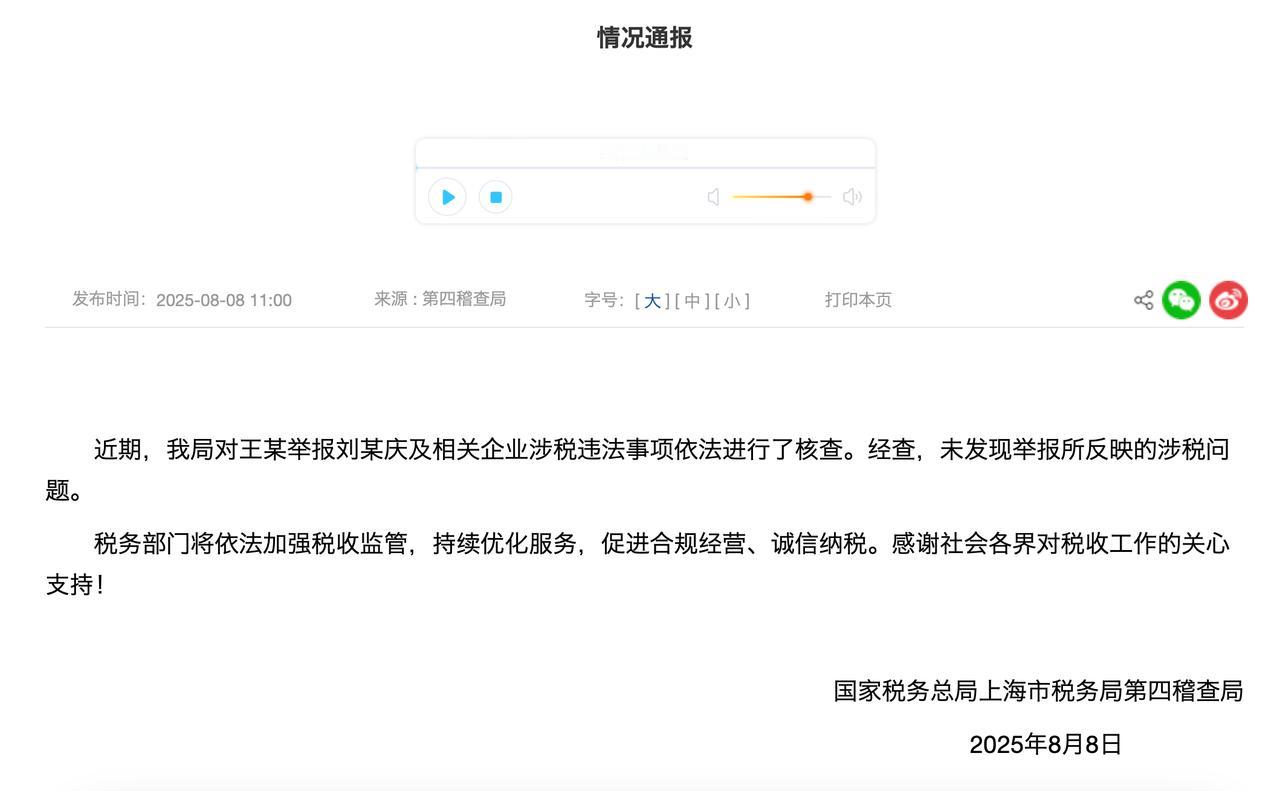This screenshot has width=1280, height=791.
Task: Click the signature 国家税务总局上海市税务局第四稽查局
Action: pos(1038,691)
